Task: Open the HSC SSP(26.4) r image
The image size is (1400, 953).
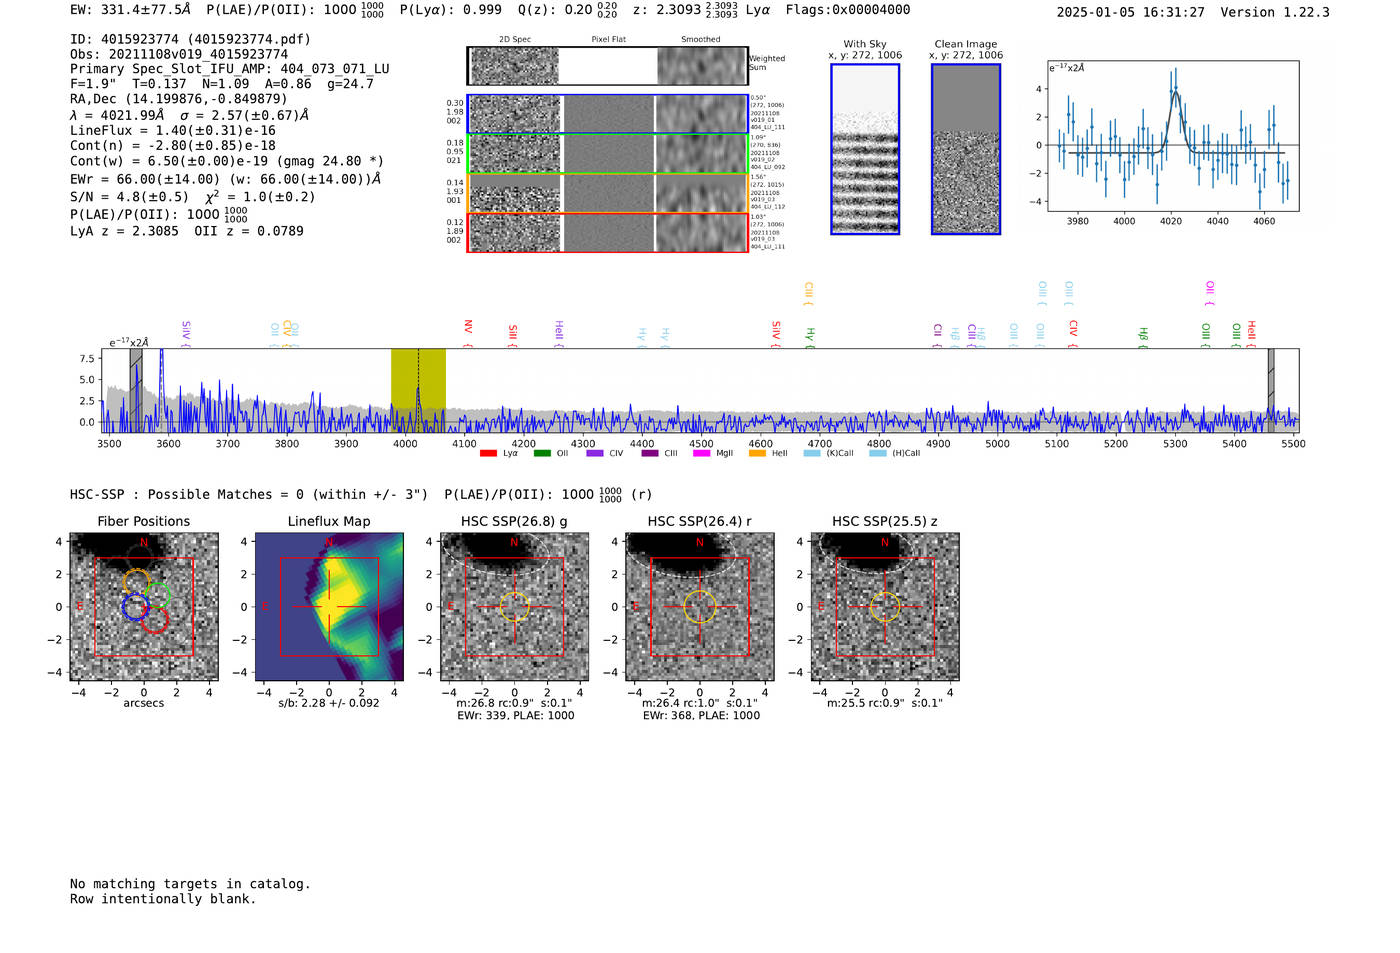Action: click(x=700, y=606)
